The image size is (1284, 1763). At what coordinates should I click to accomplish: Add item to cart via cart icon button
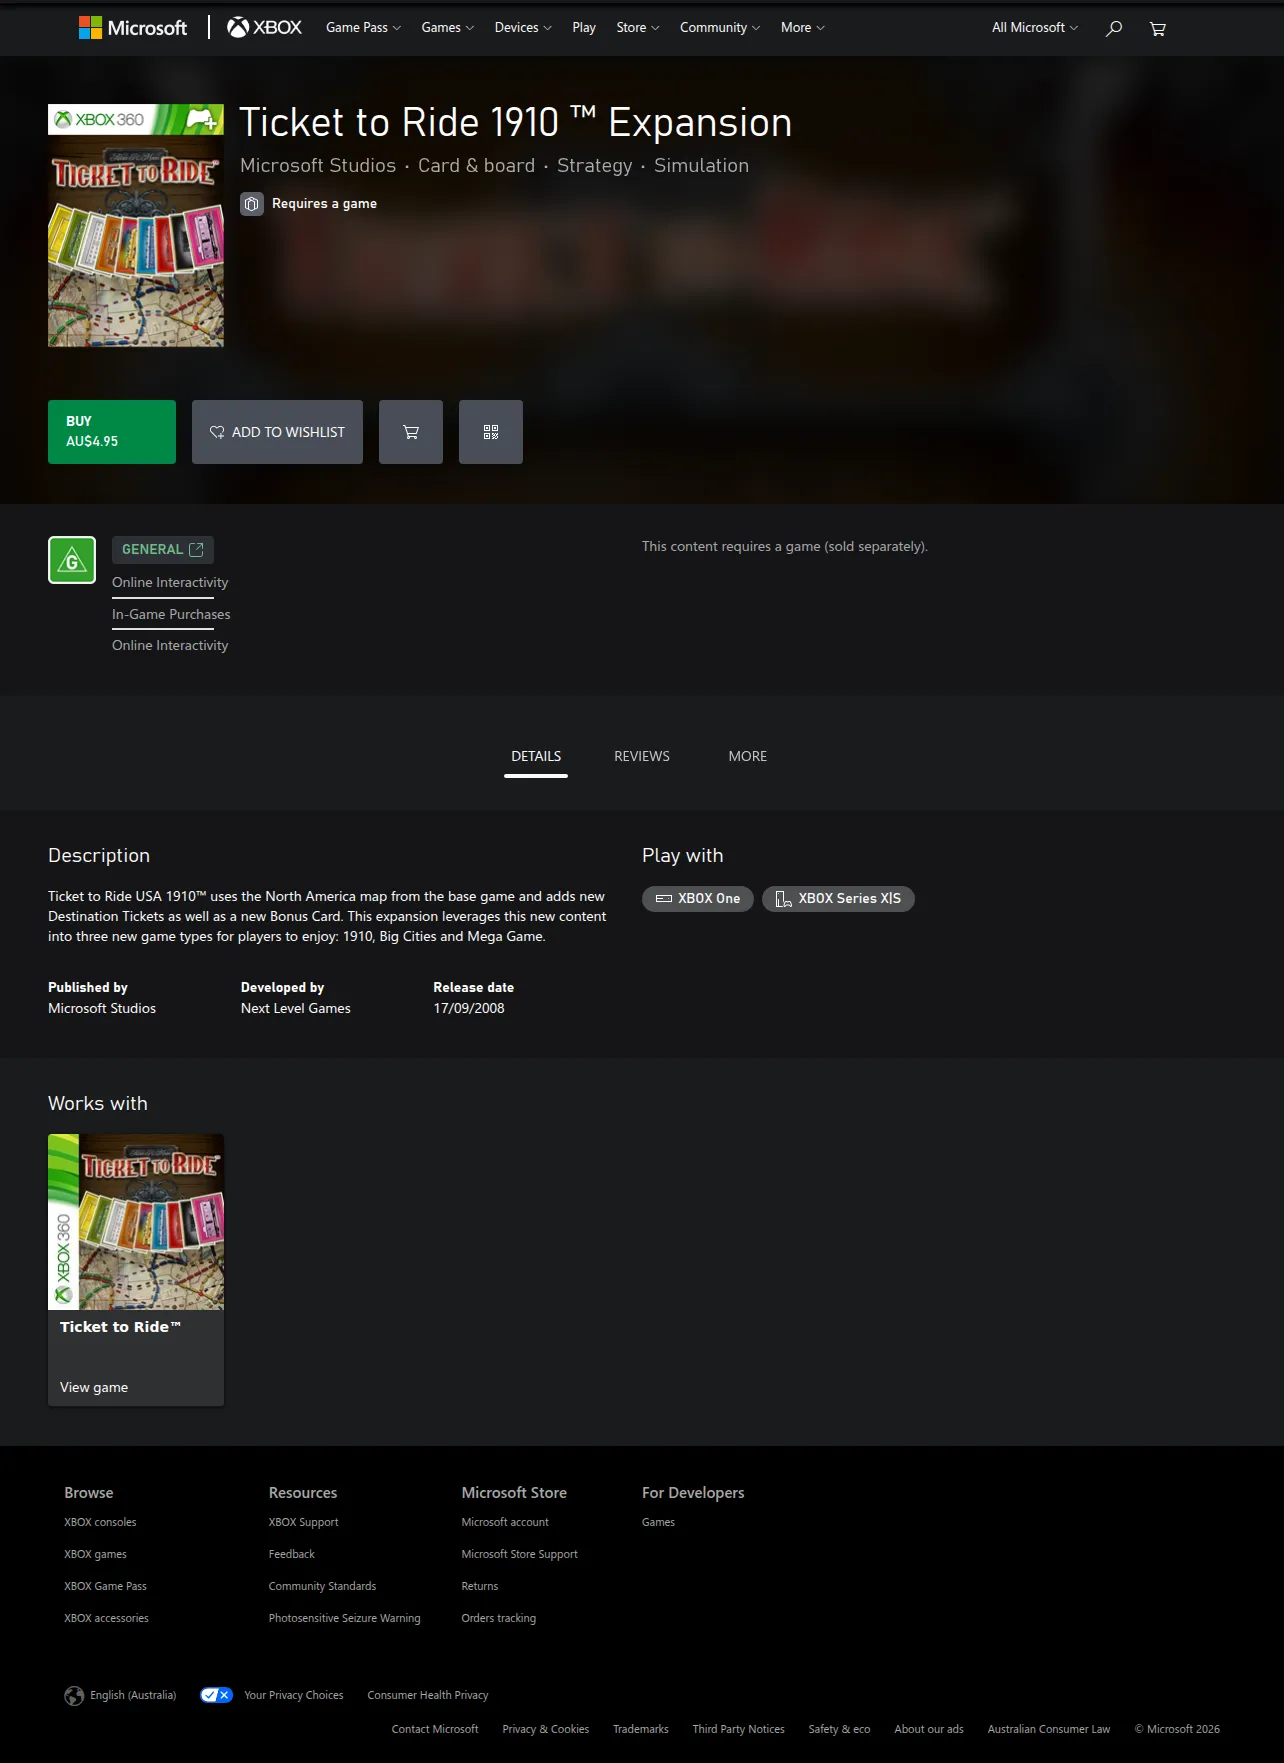point(411,432)
